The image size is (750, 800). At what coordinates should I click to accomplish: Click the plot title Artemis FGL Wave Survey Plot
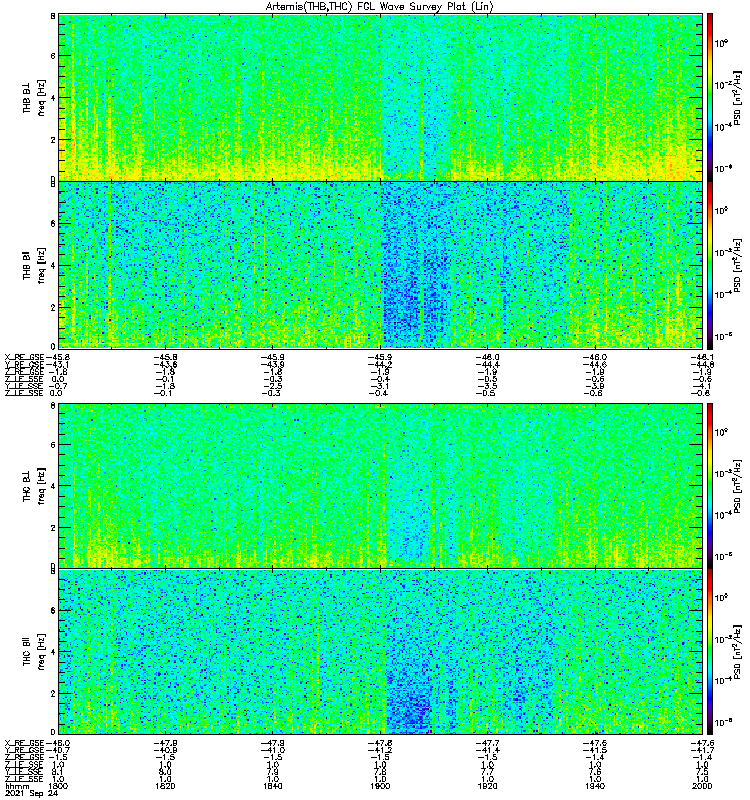point(380,7)
